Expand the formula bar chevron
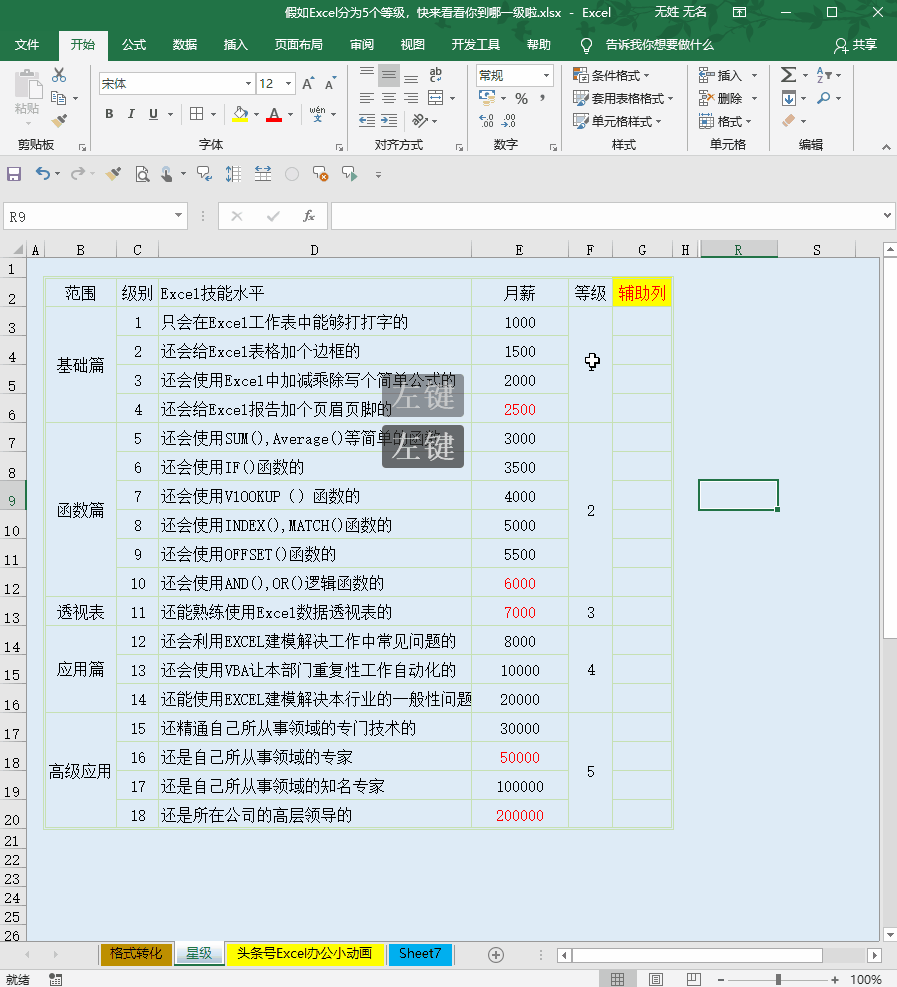 pos(887,216)
